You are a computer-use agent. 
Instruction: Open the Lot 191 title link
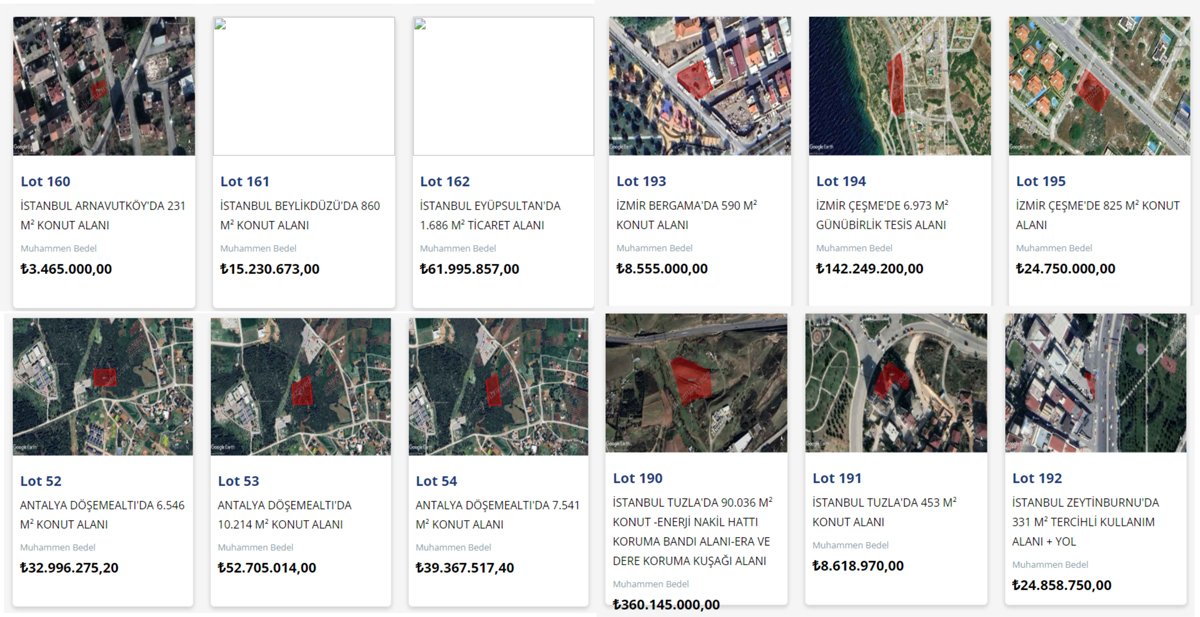coord(838,478)
